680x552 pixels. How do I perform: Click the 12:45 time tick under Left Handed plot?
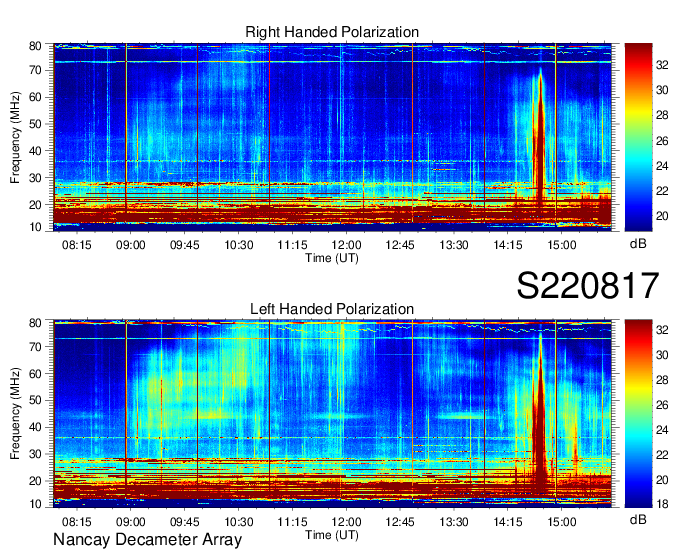coord(400,521)
